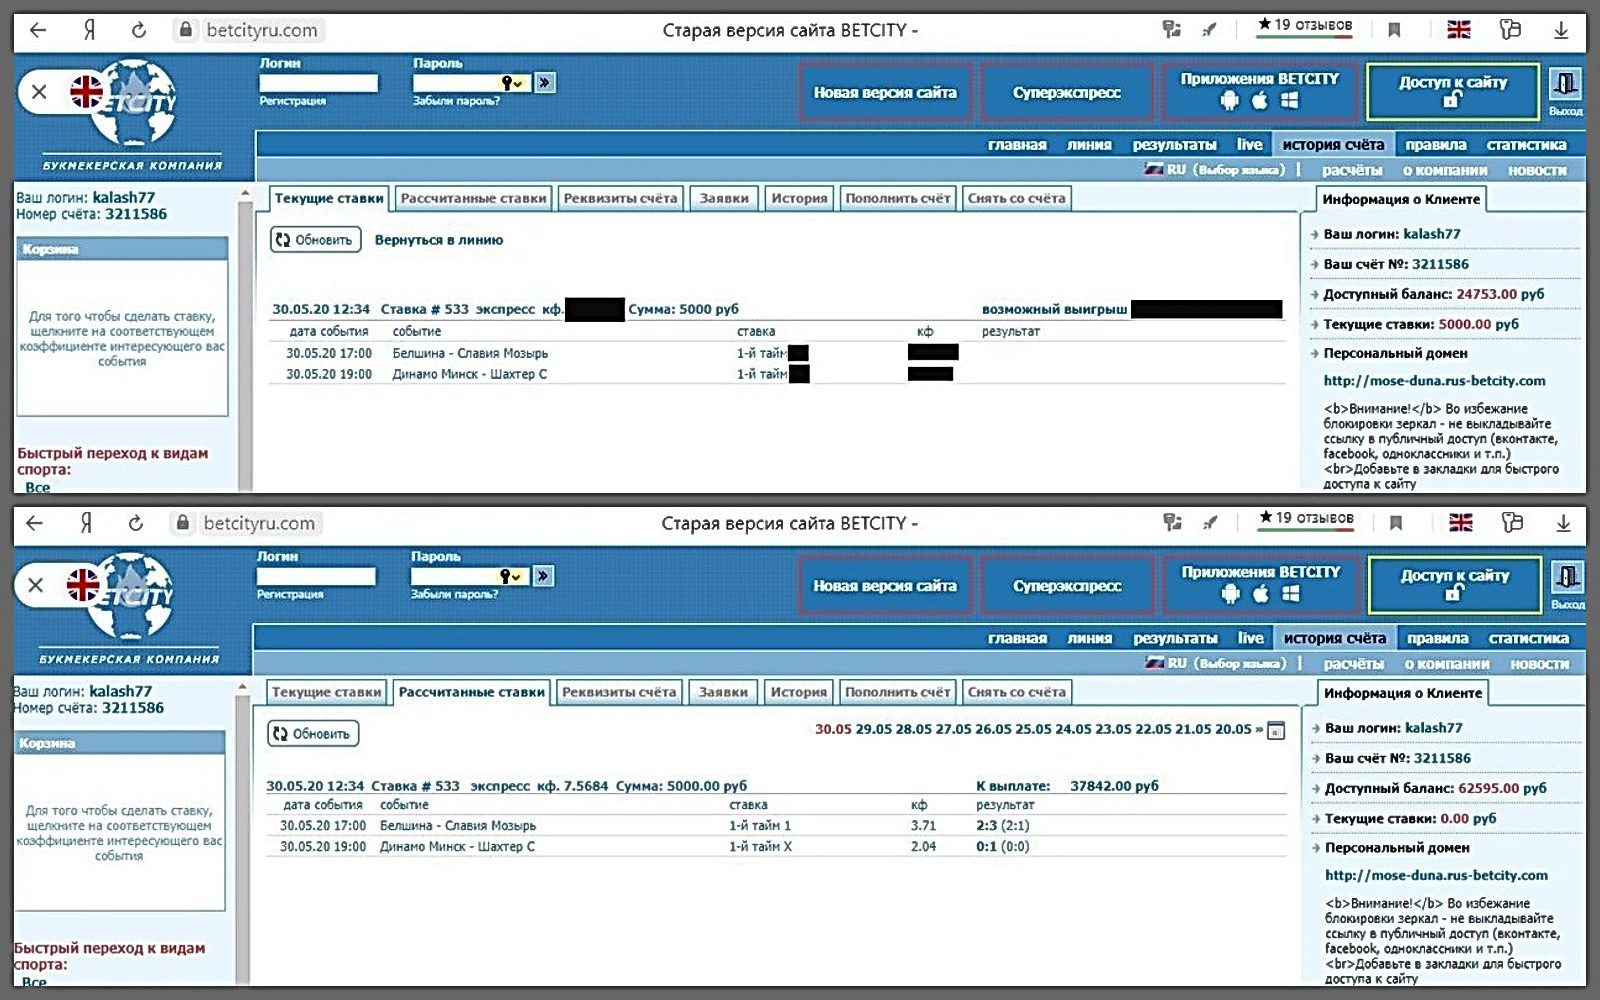
Task: Go back using top browser's back arrow
Action: pos(38,30)
